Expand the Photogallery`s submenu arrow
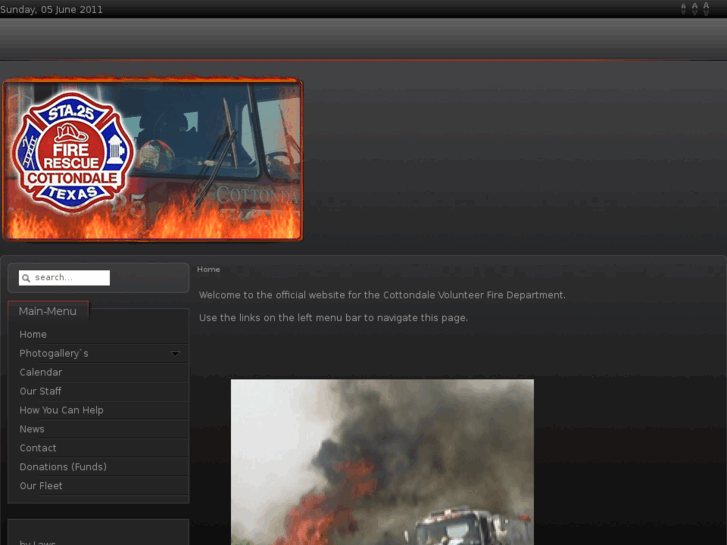The height and width of the screenshot is (545, 727). point(175,353)
